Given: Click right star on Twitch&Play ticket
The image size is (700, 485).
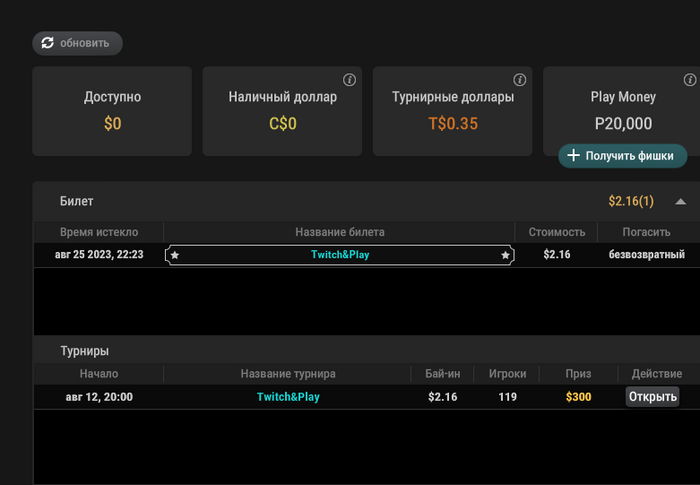Looking at the screenshot, I should coord(505,255).
